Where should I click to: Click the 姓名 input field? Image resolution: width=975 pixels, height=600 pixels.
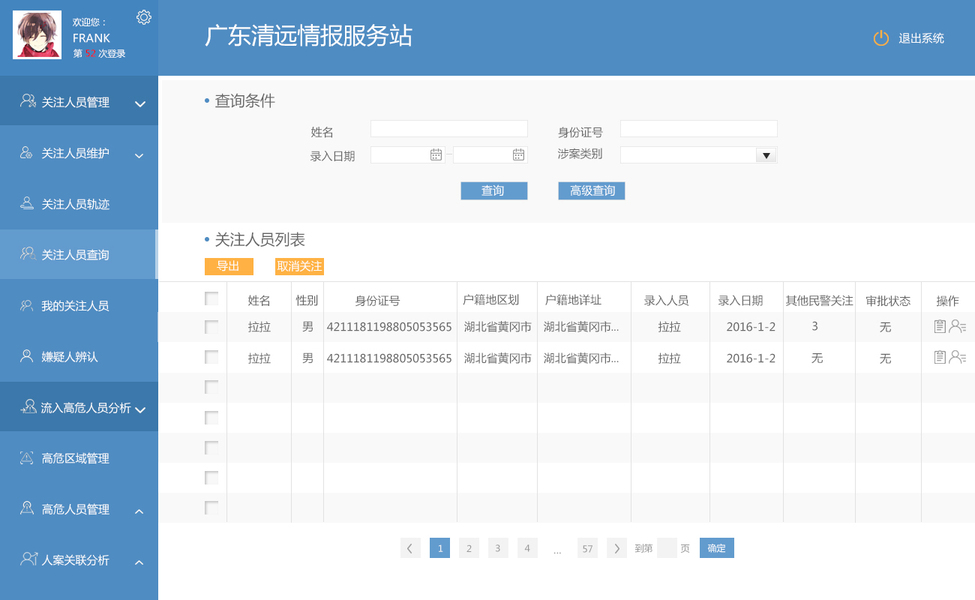tap(449, 129)
